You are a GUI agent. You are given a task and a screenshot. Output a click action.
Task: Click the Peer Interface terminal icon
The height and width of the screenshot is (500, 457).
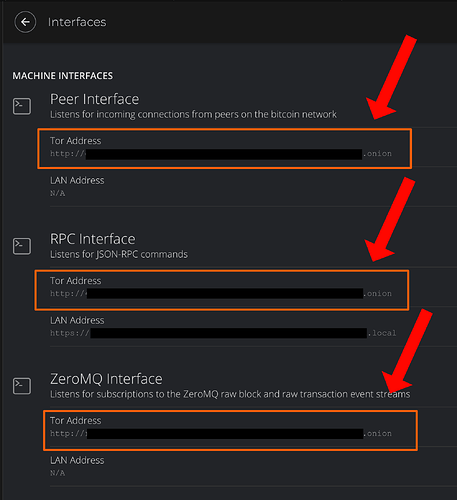[22, 106]
